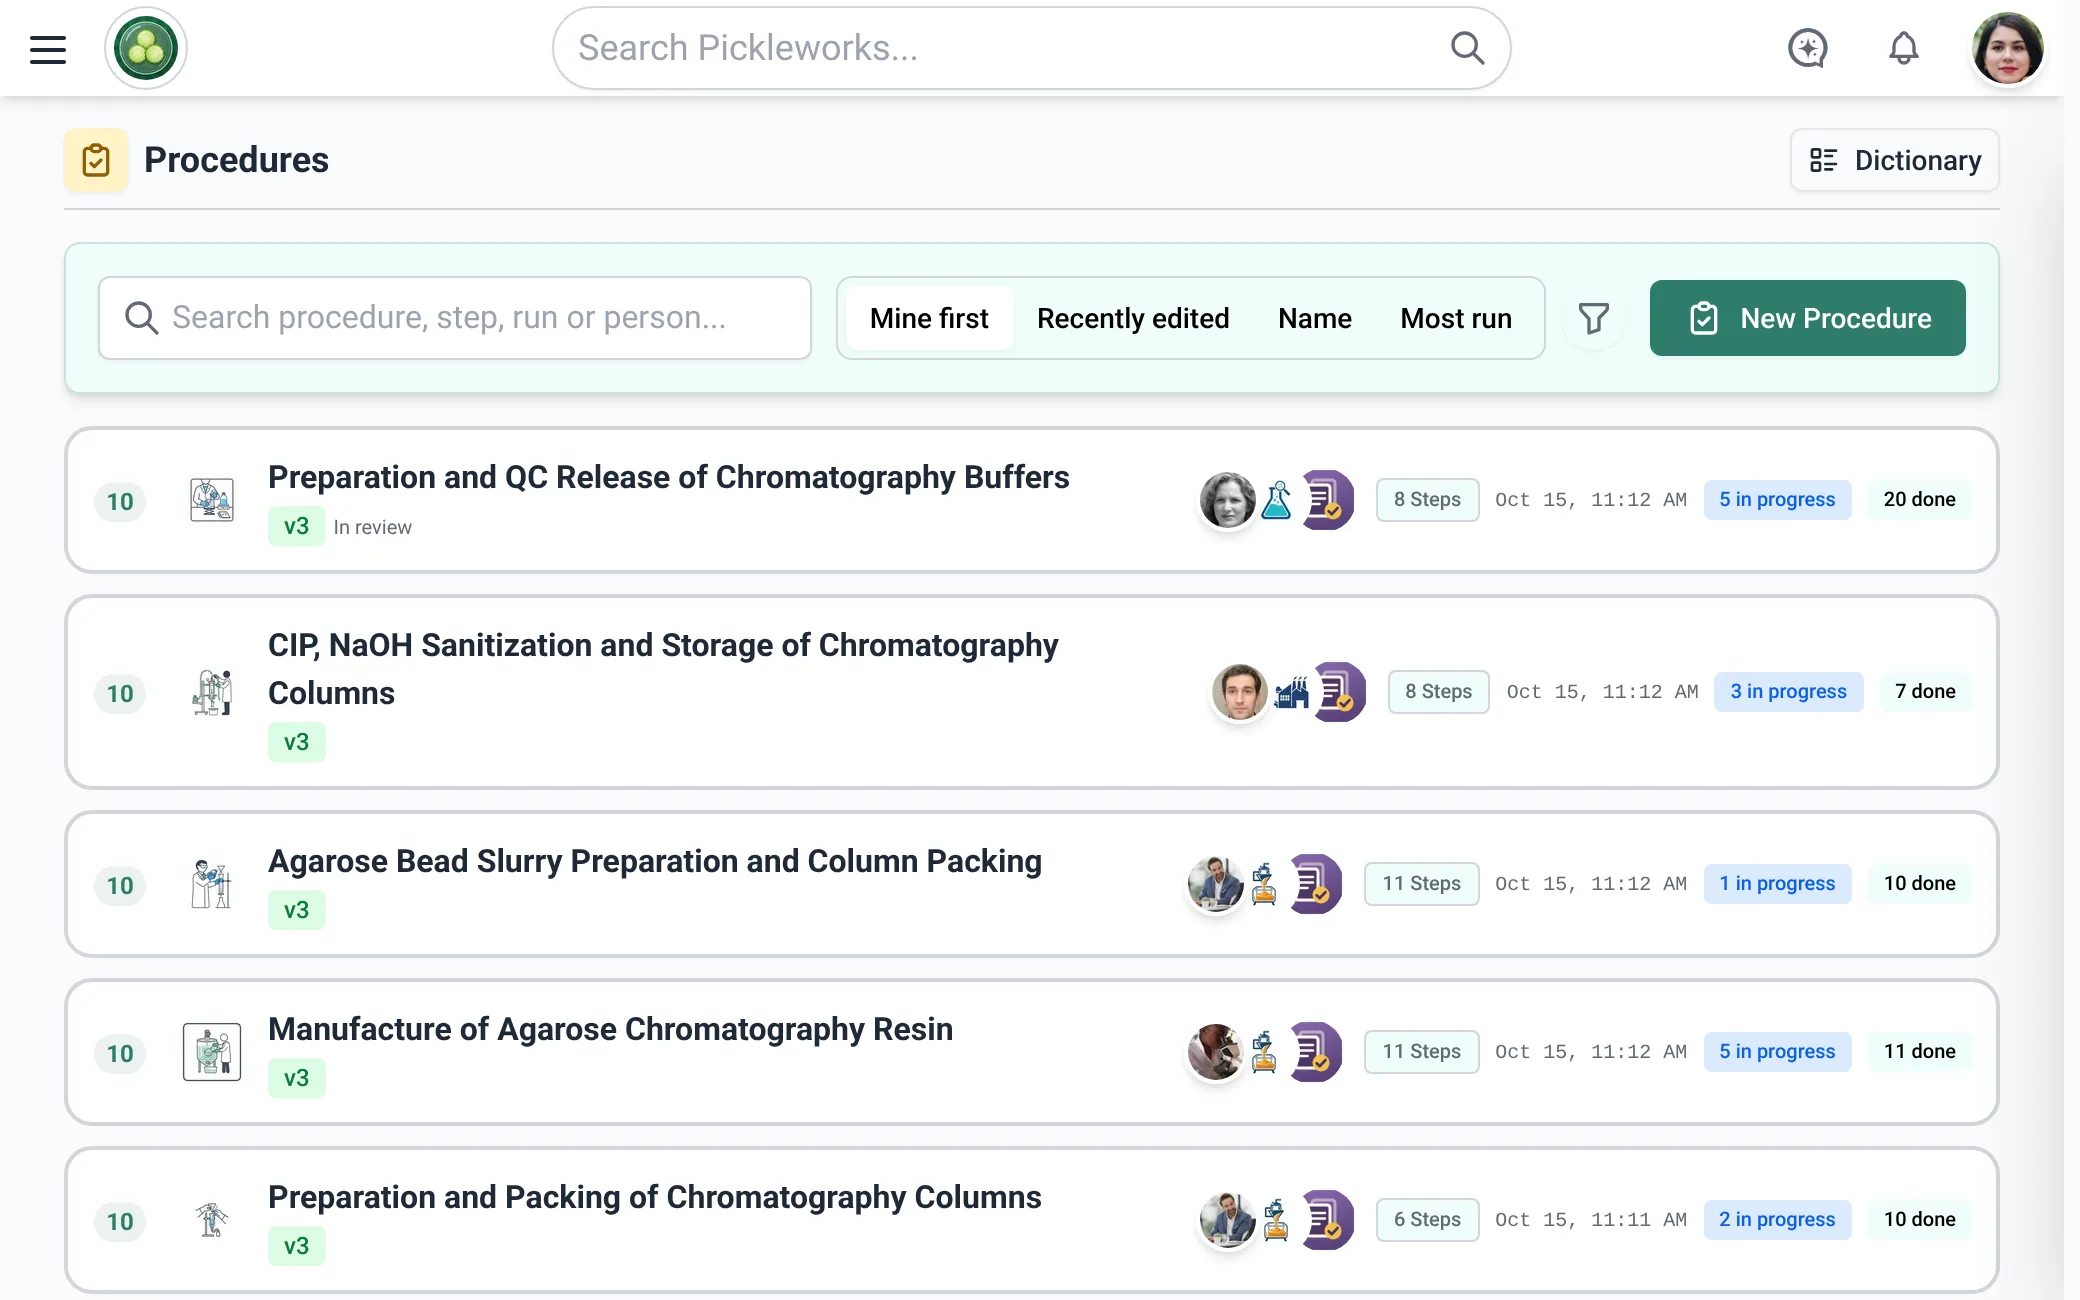Click owner avatar on Chromatography Buffers row
2080x1300 pixels.
tap(1228, 500)
